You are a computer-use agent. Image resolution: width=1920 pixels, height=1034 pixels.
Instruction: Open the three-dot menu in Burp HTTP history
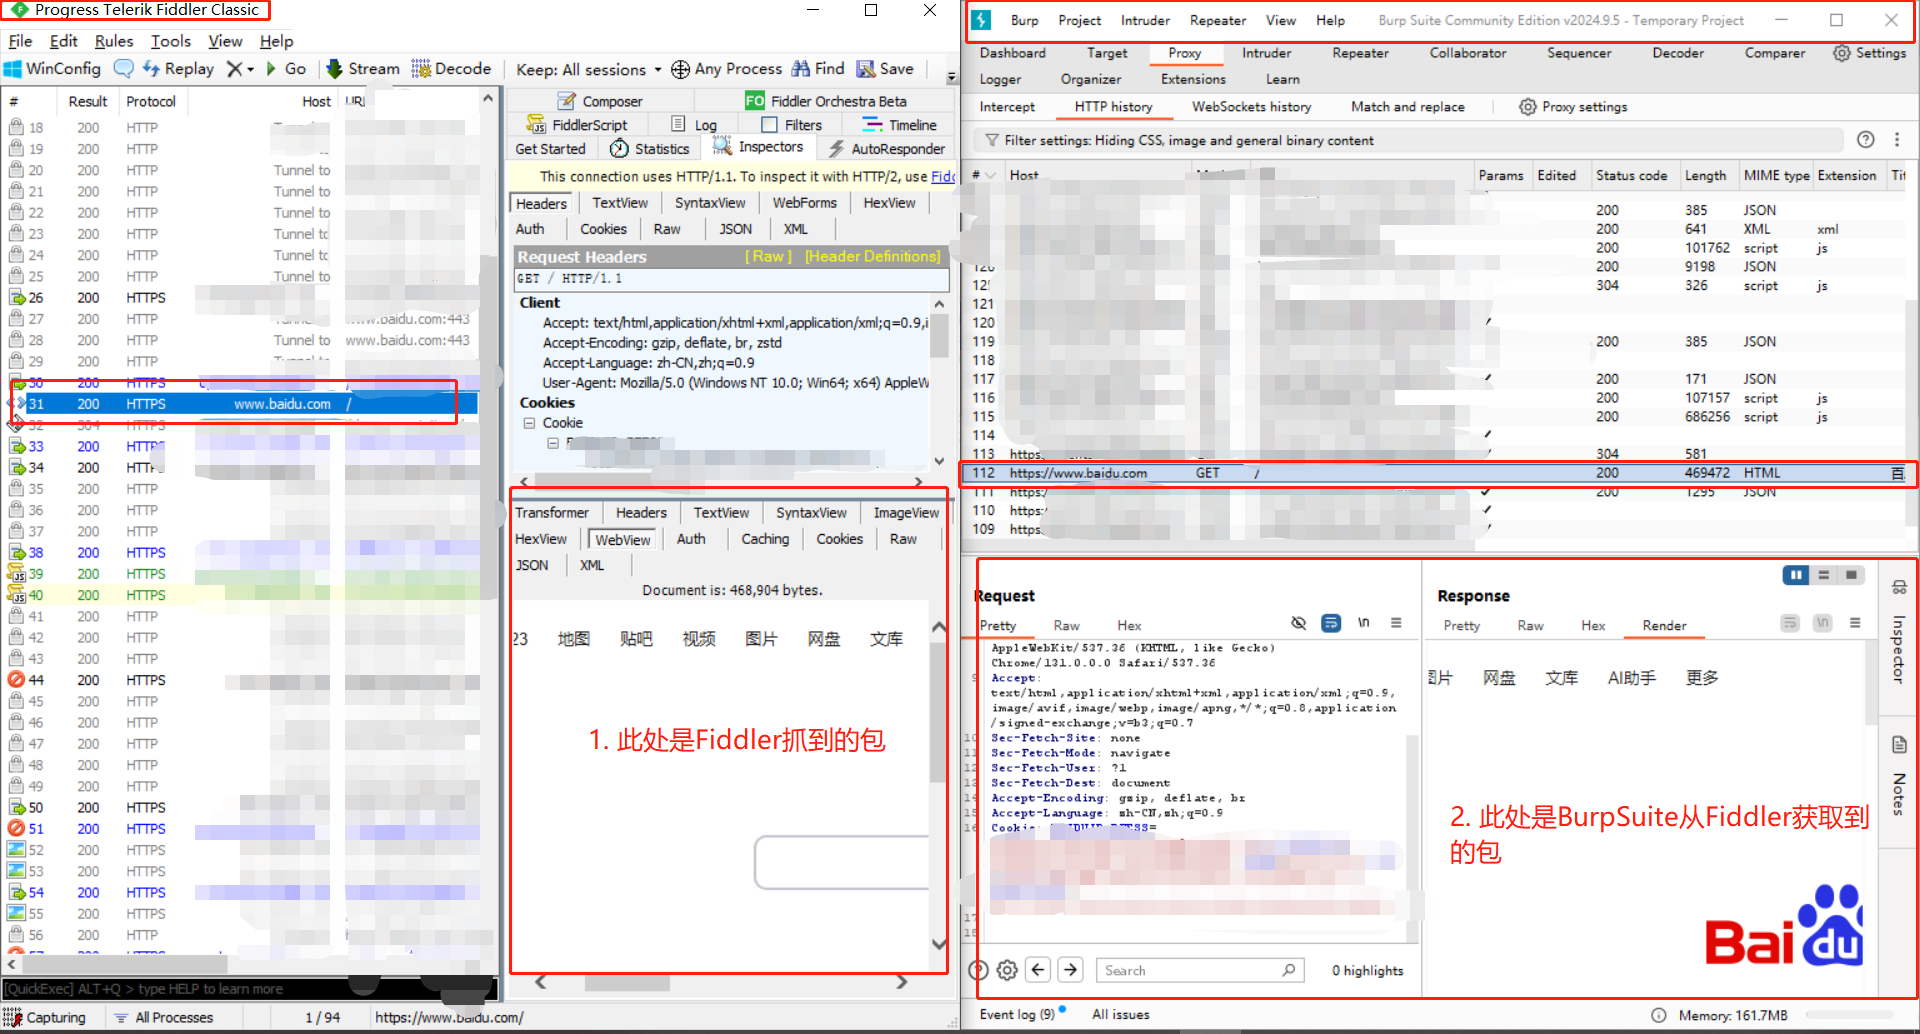pos(1897,140)
